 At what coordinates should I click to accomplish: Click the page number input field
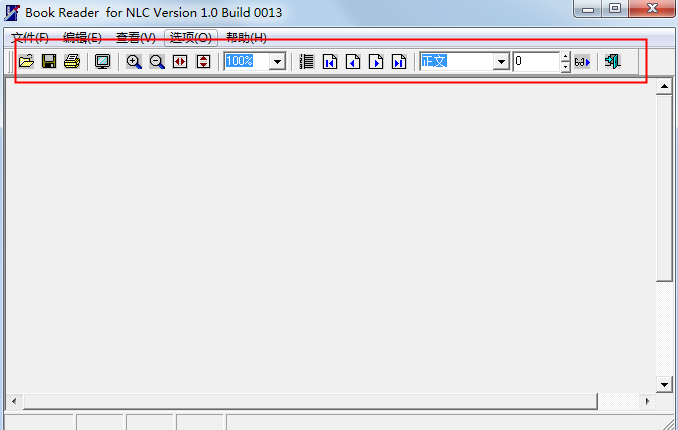537,61
